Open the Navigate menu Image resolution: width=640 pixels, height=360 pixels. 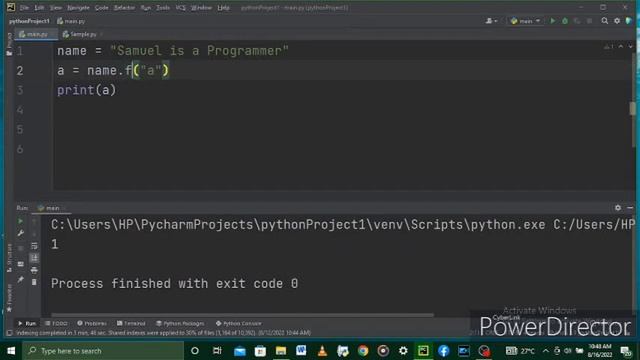[x=78, y=8]
